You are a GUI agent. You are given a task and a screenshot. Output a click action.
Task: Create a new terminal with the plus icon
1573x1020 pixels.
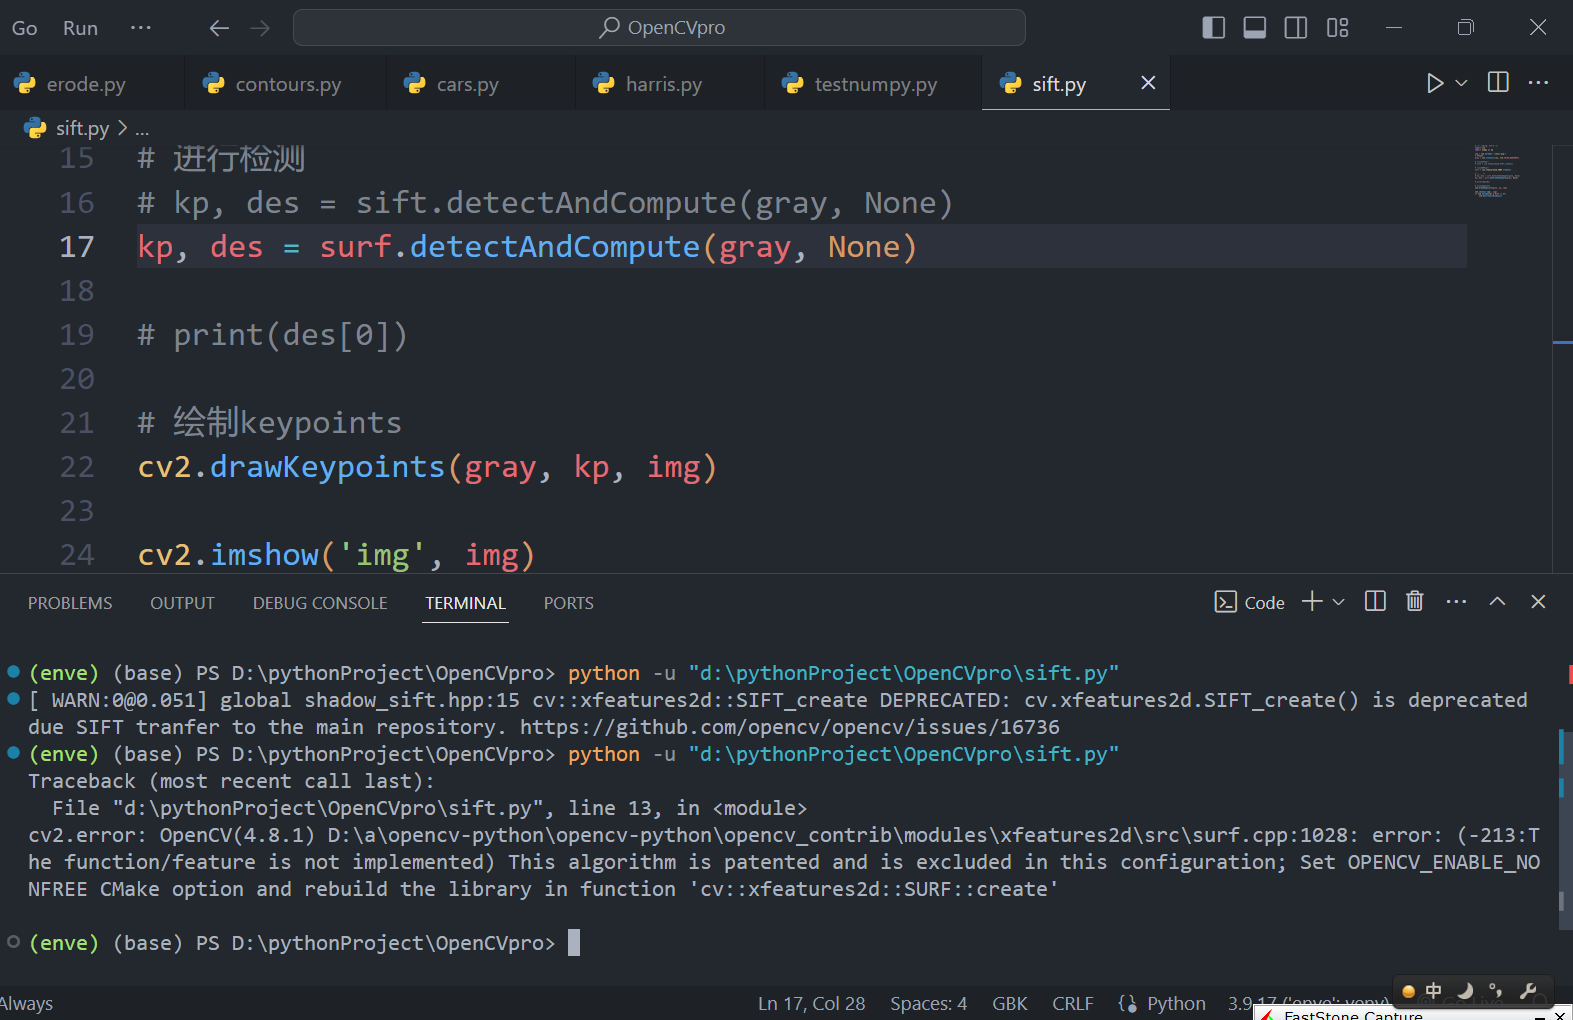click(x=1312, y=601)
